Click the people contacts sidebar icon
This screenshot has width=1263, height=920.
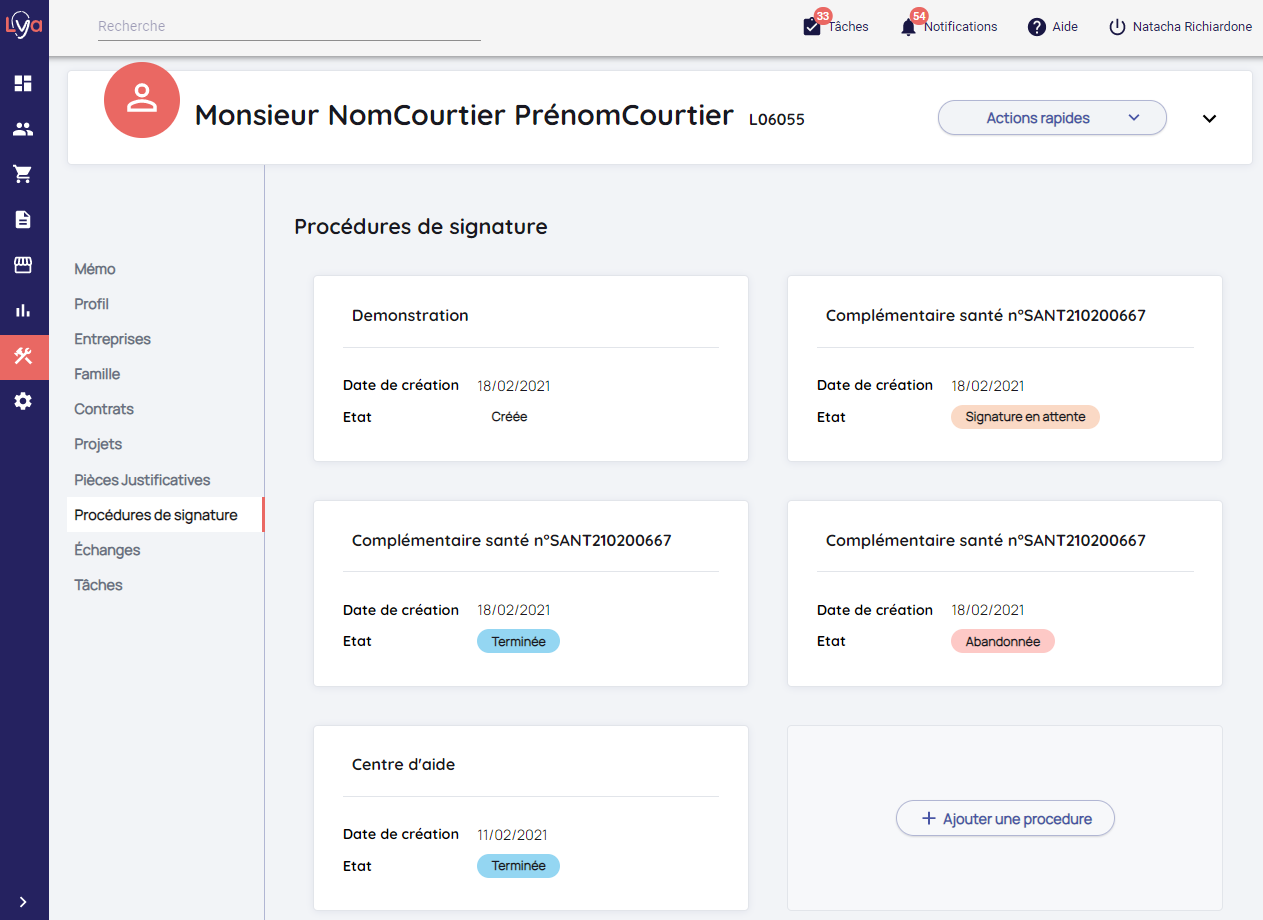point(23,129)
